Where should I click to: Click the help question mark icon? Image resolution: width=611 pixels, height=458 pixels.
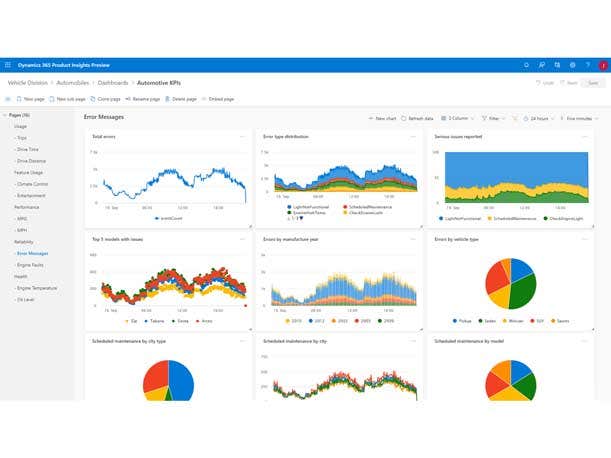click(587, 65)
